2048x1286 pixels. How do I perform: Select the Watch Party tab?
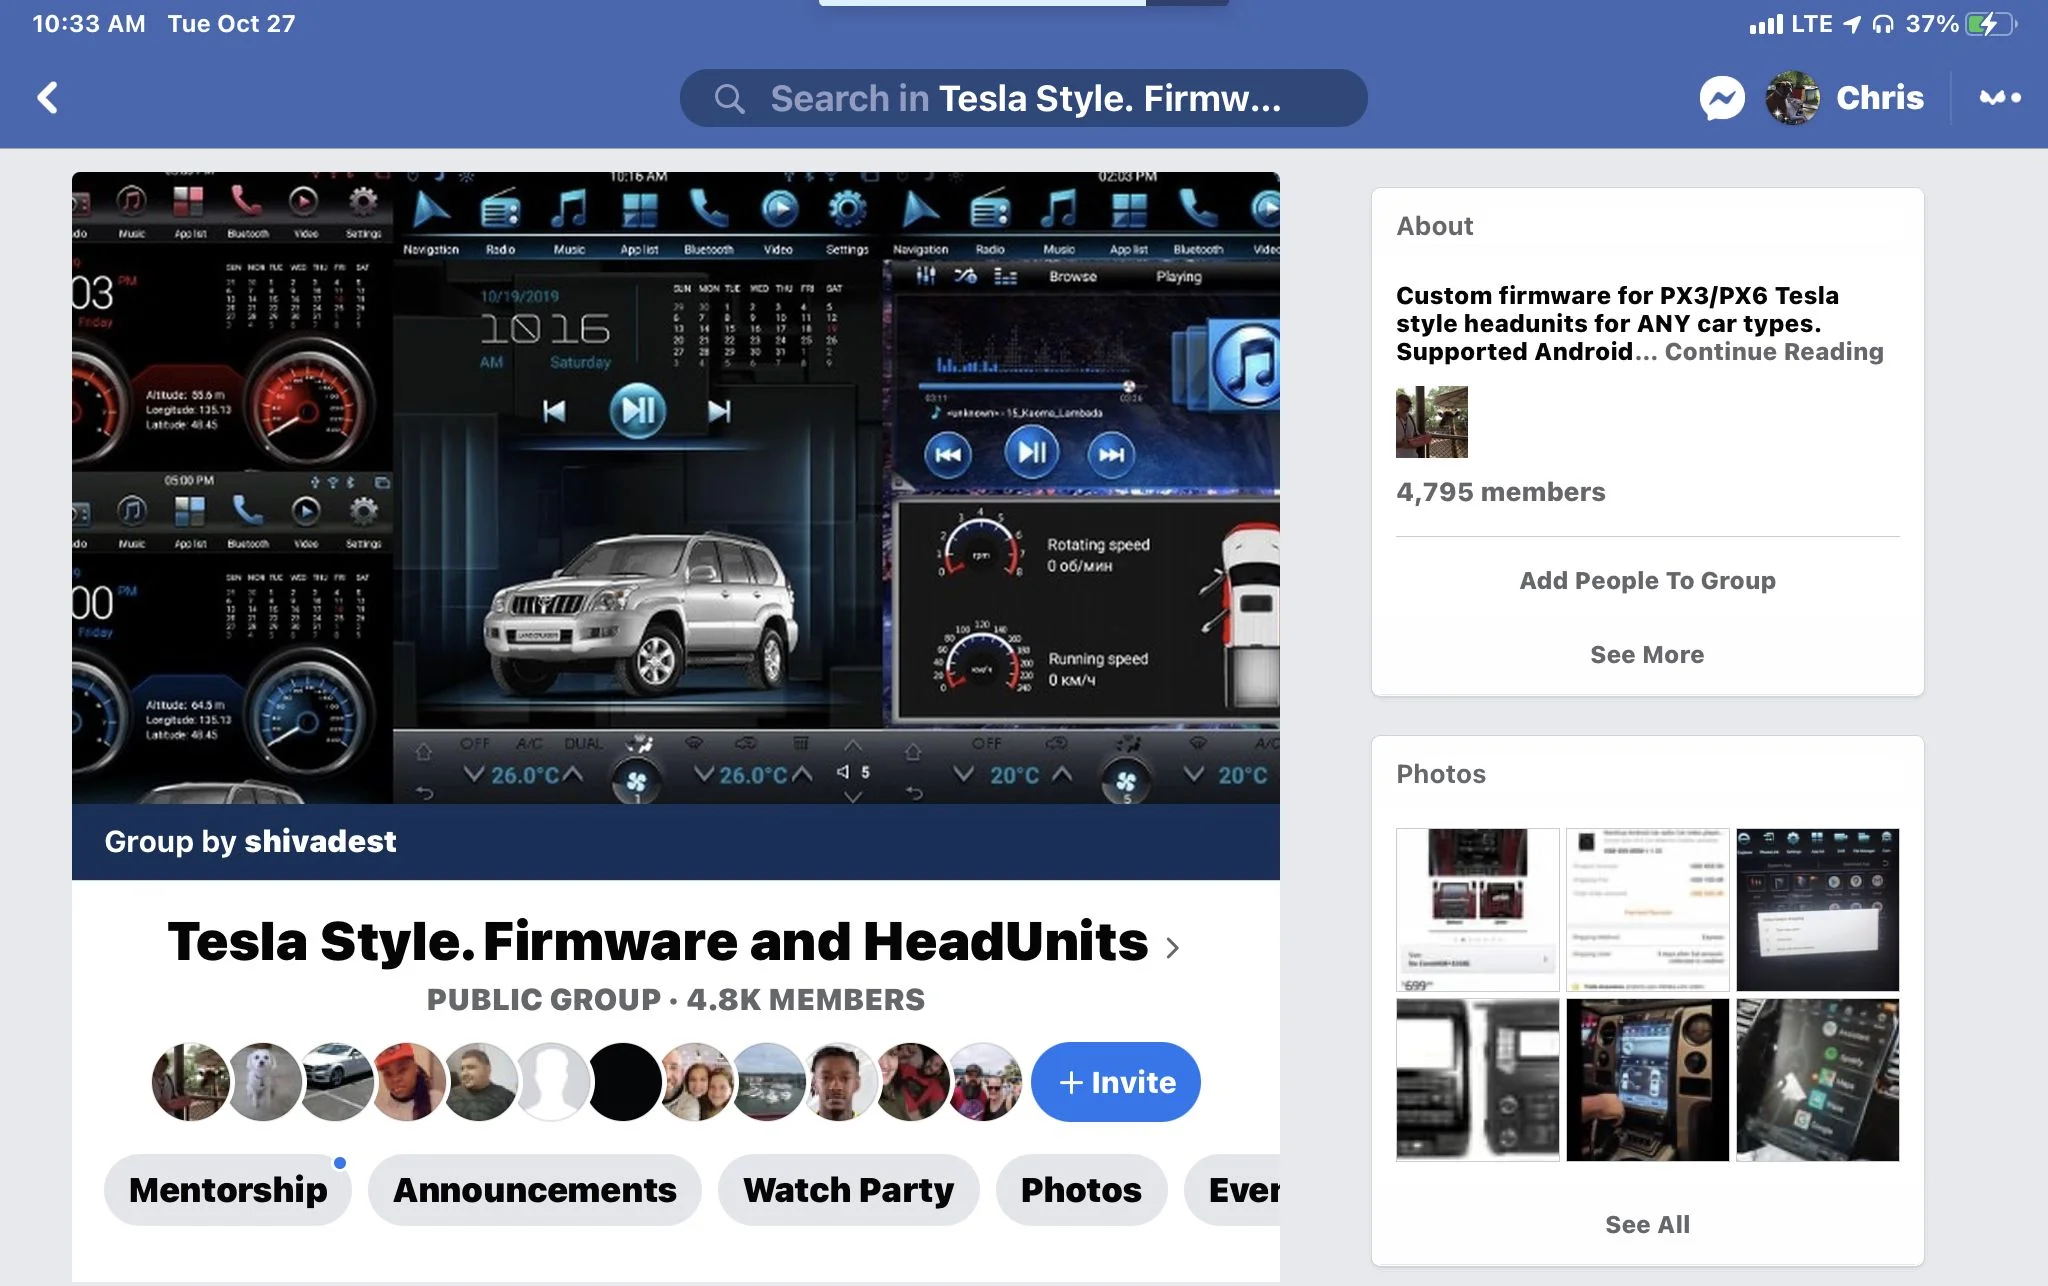848,1190
